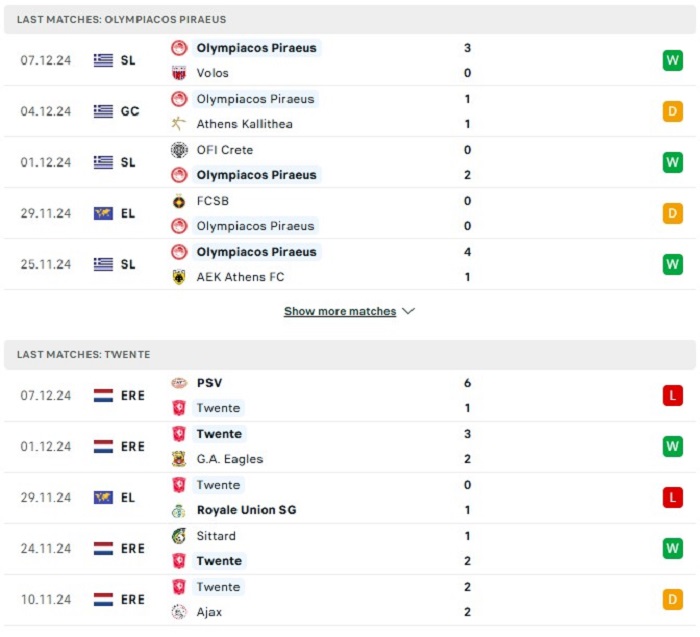Click the PSV club logo
This screenshot has width=700, height=637.
coord(179,383)
